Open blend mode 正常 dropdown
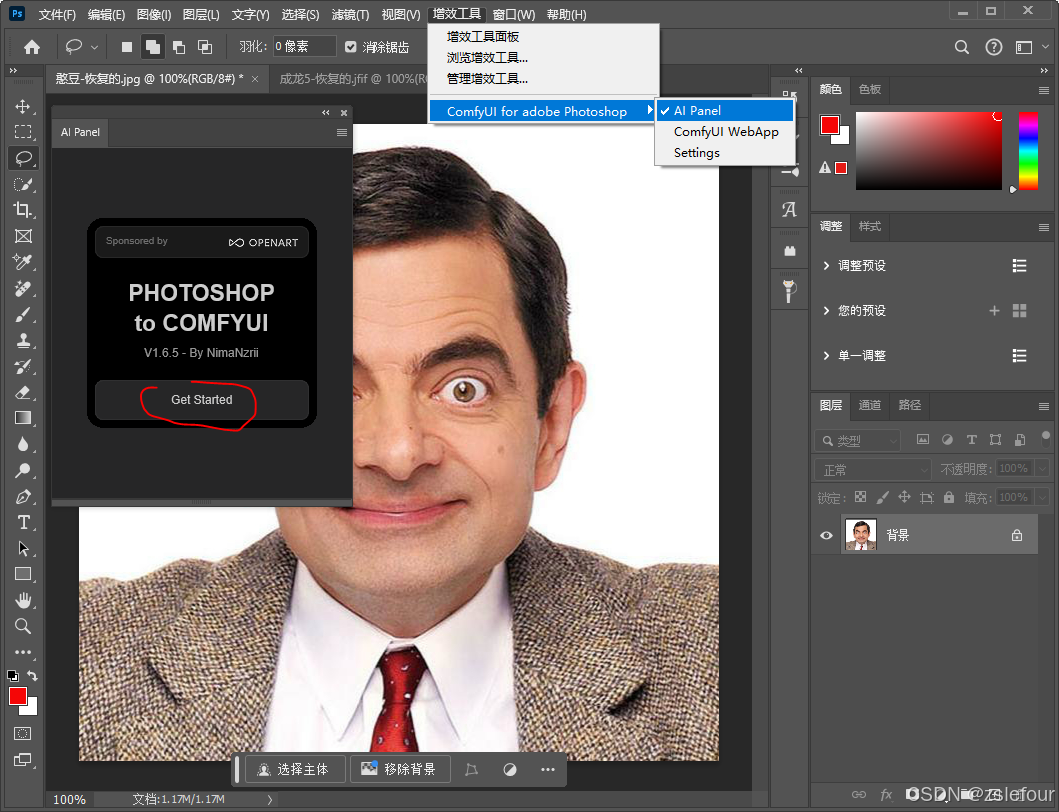 873,470
